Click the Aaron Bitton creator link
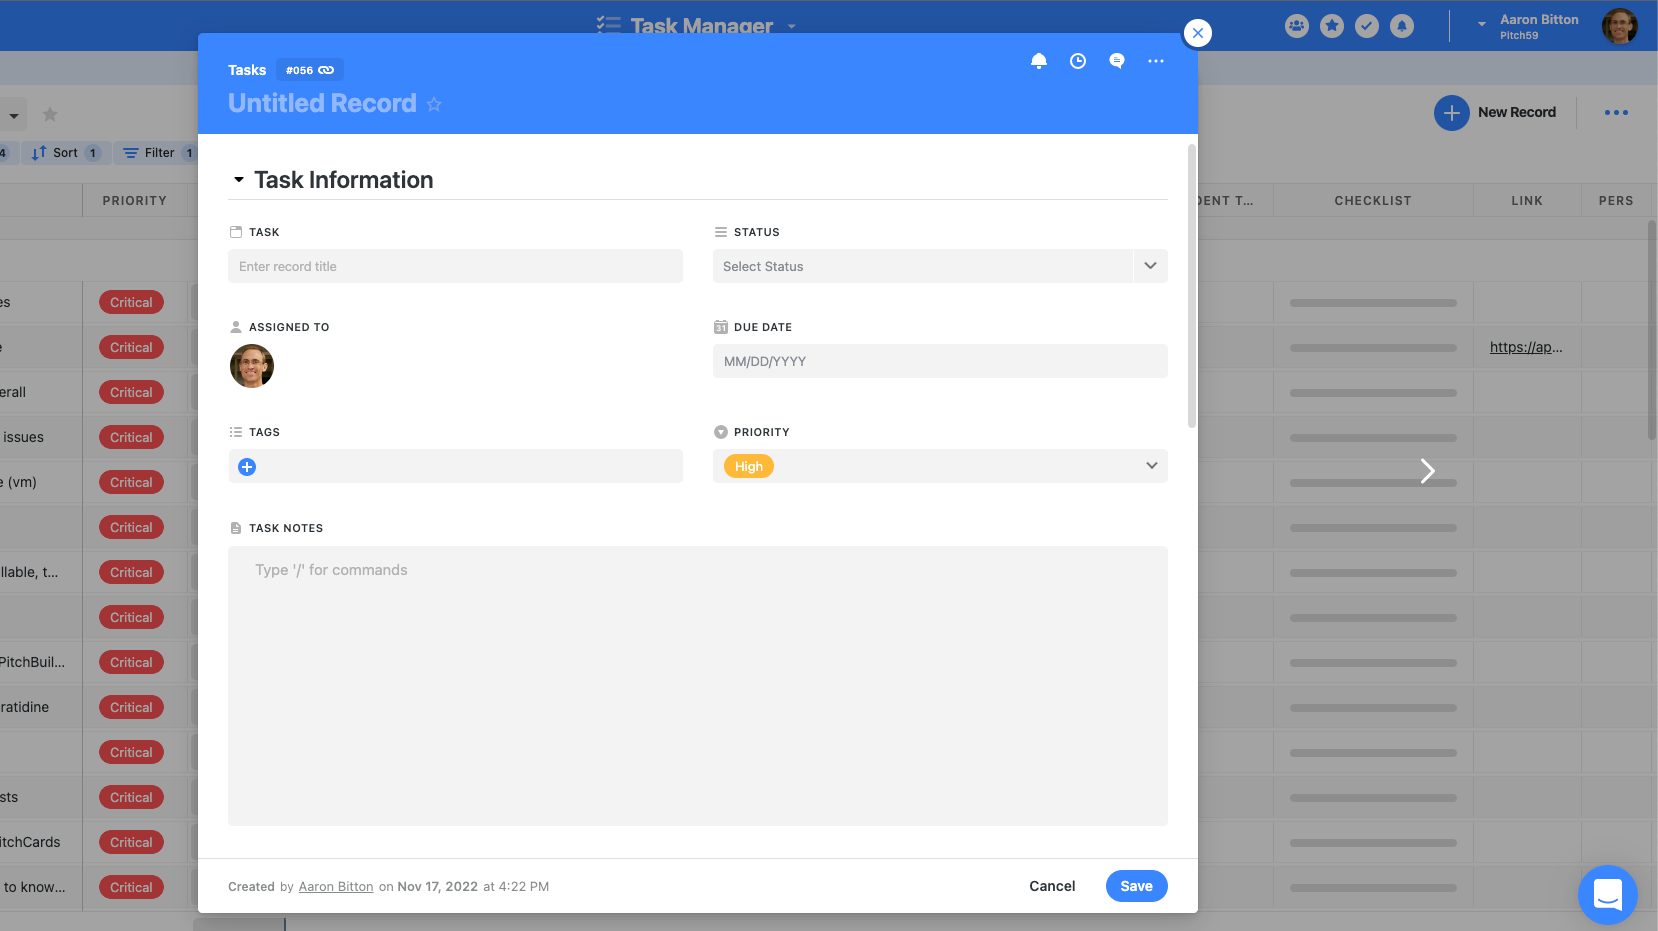 tap(336, 887)
